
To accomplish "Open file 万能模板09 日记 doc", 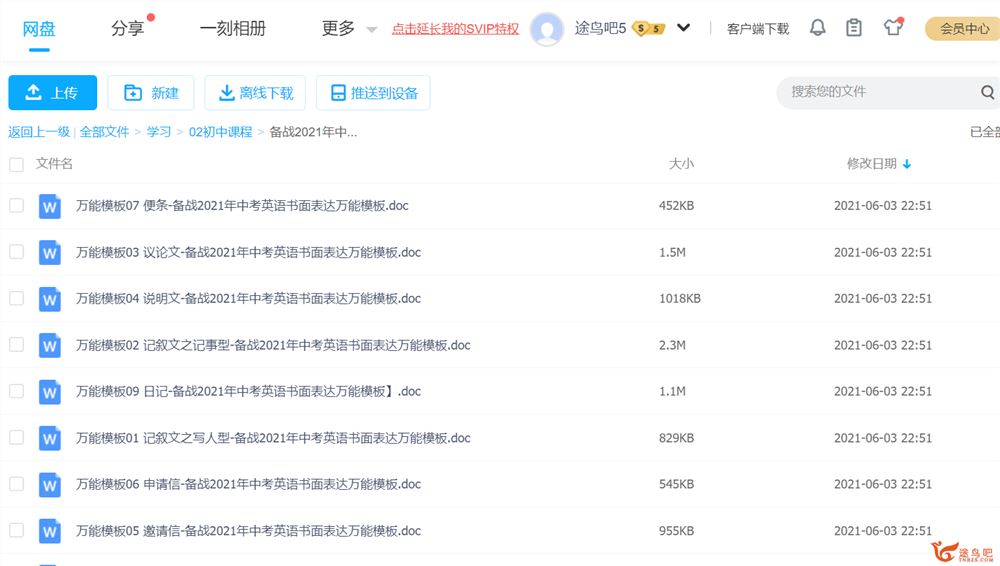I will coord(249,391).
